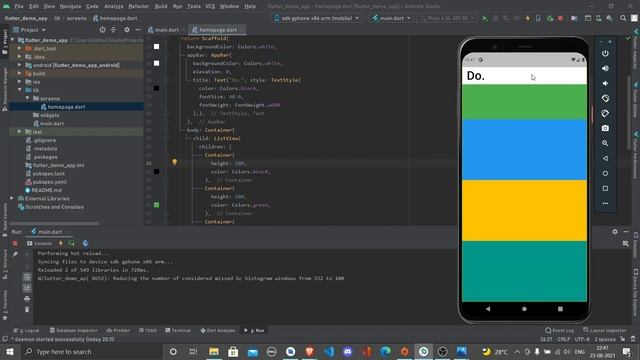Open the device selector dropdown sdk gphone x86 arm
640x360 pixels.
(x=317, y=18)
